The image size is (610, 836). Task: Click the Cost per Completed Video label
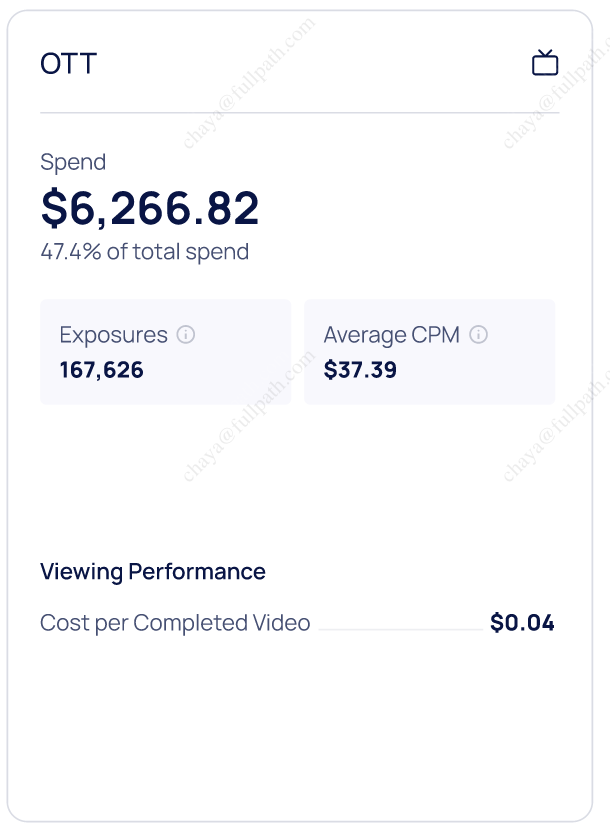pyautogui.click(x=175, y=623)
